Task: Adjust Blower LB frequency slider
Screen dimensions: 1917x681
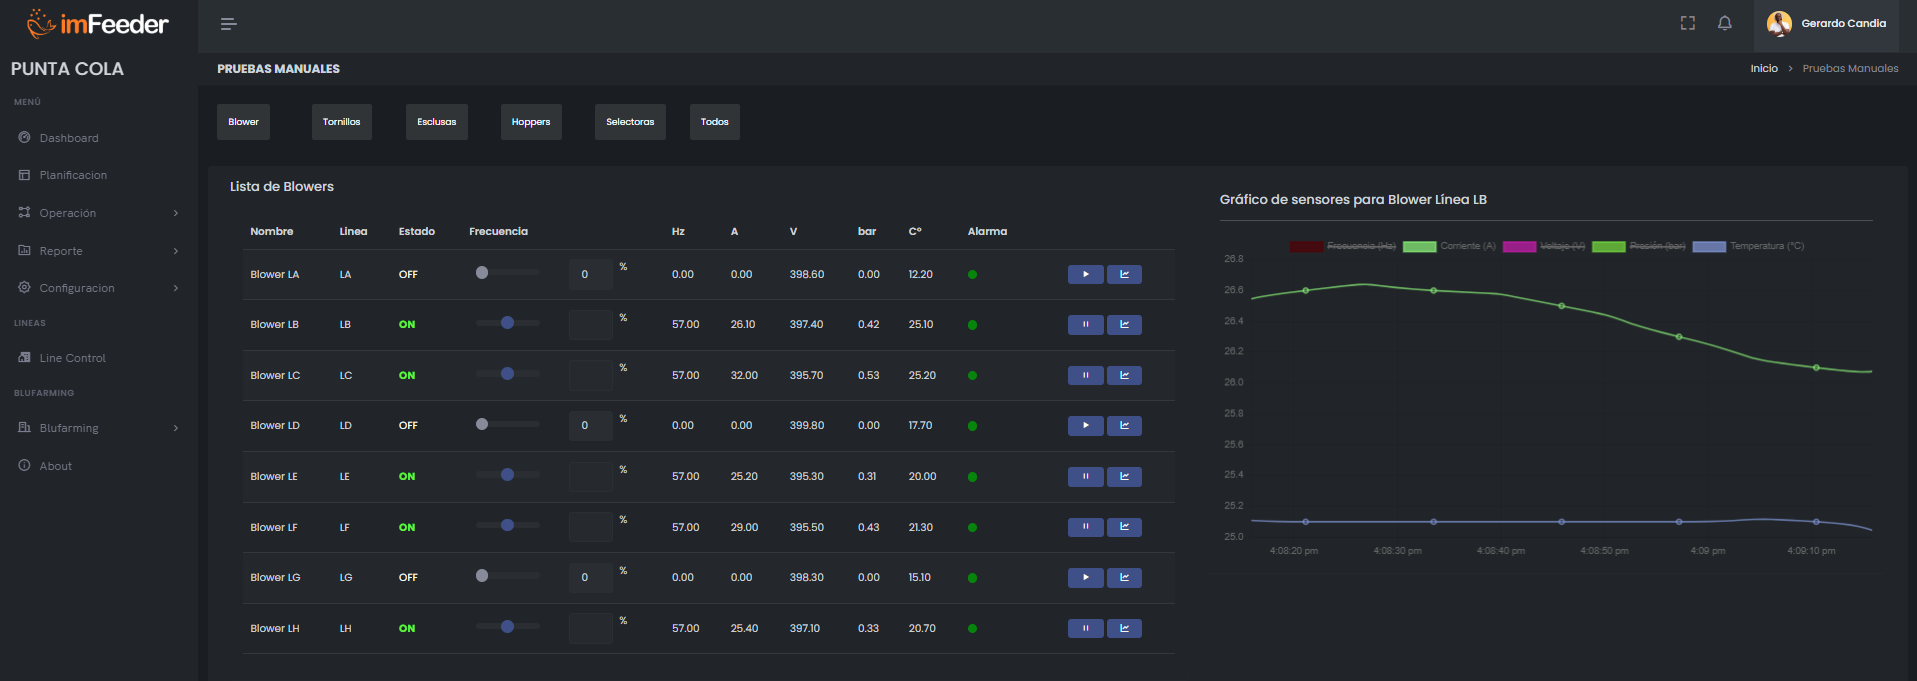Action: click(508, 323)
